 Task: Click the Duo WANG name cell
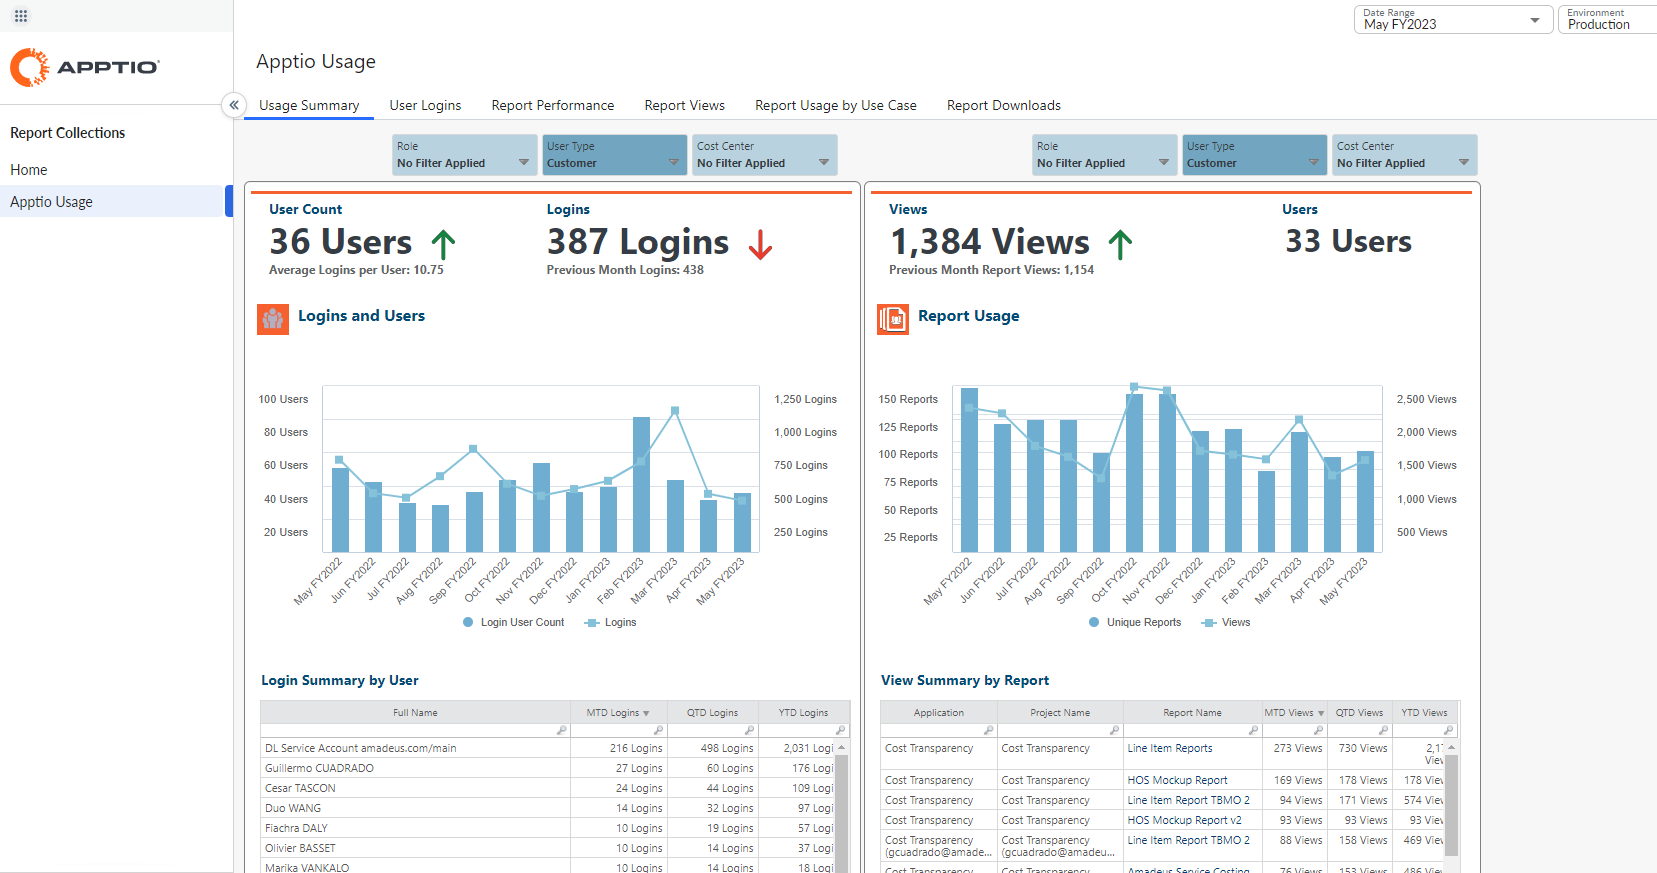point(293,808)
